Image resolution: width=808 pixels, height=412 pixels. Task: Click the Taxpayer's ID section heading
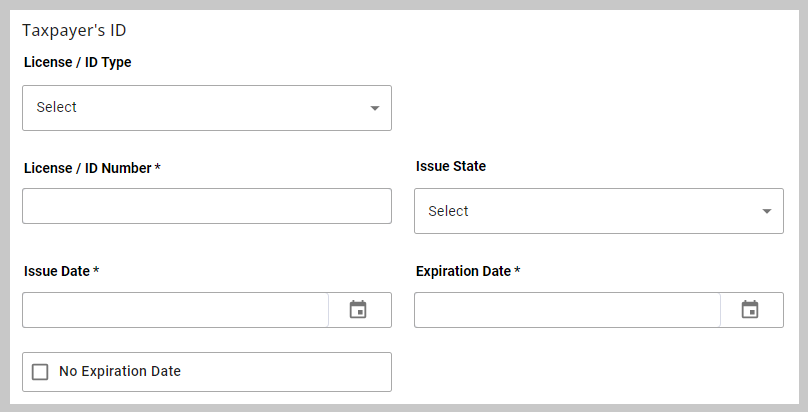74,30
